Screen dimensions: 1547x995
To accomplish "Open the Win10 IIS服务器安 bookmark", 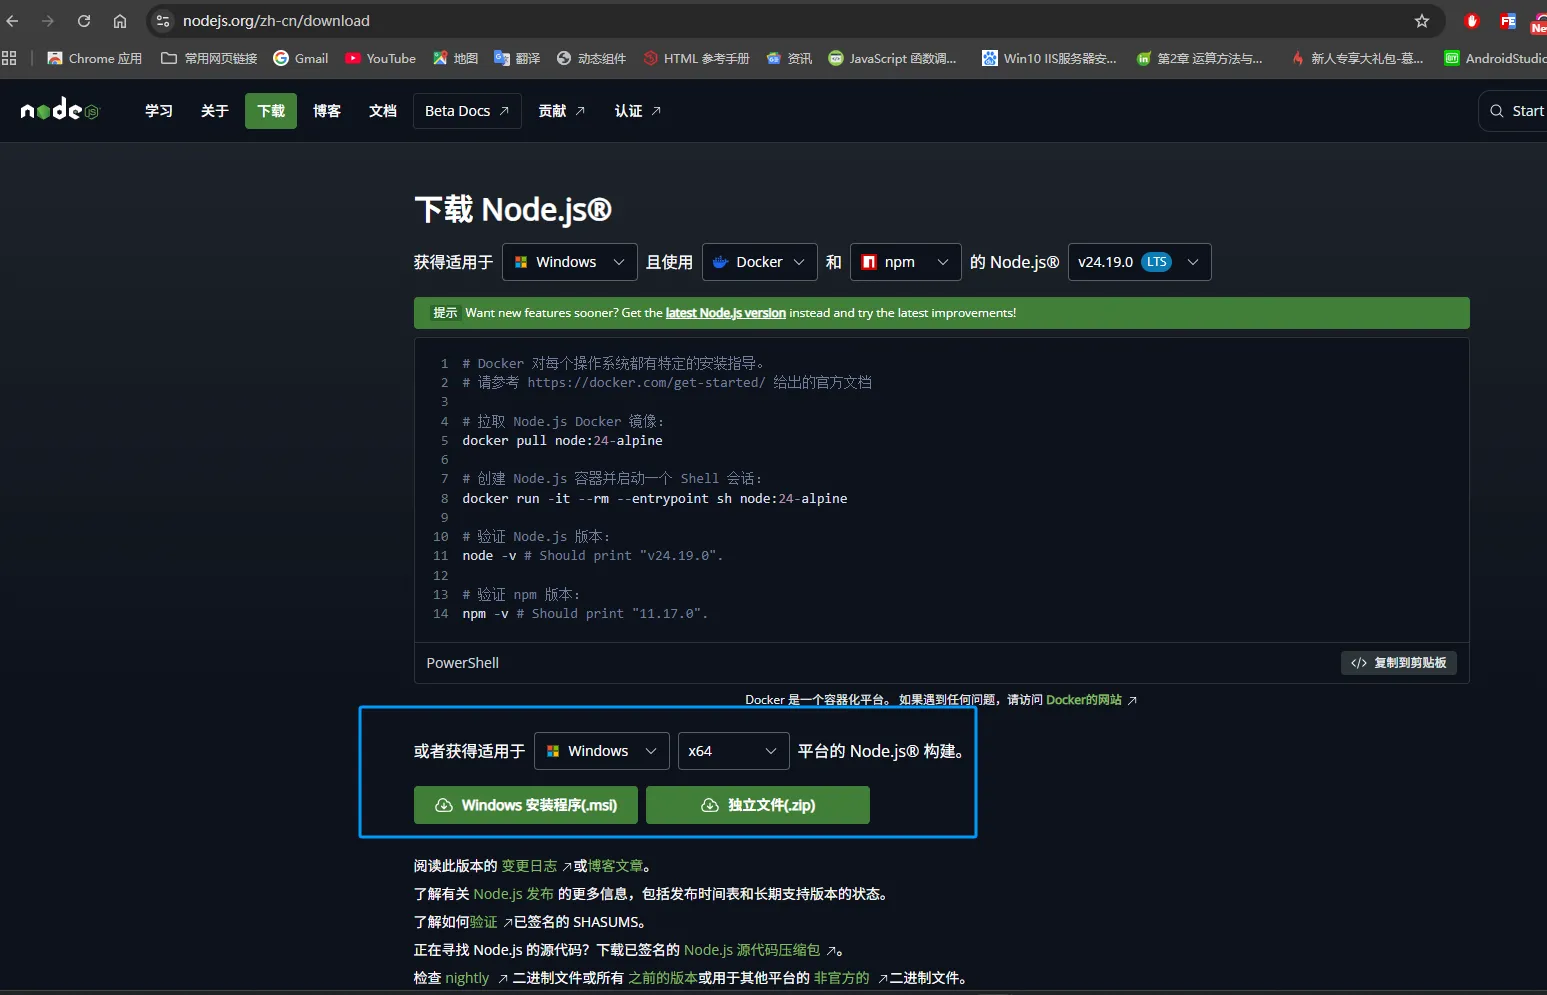I will coord(1049,59).
